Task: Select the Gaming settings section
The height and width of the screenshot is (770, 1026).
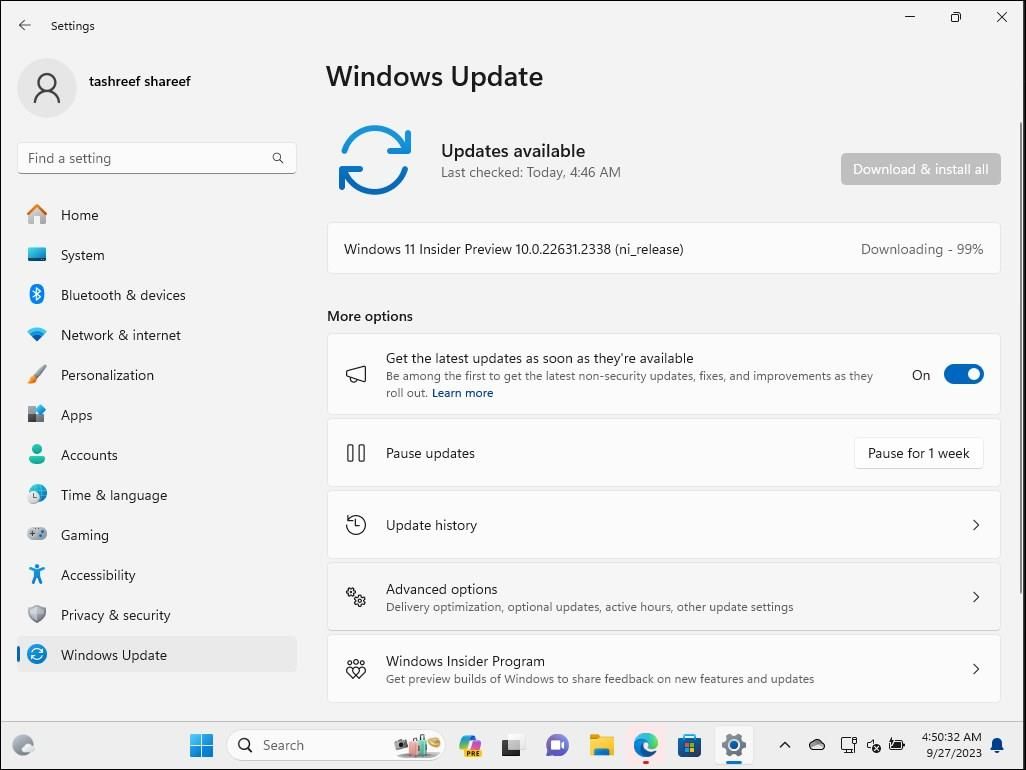Action: pos(85,535)
